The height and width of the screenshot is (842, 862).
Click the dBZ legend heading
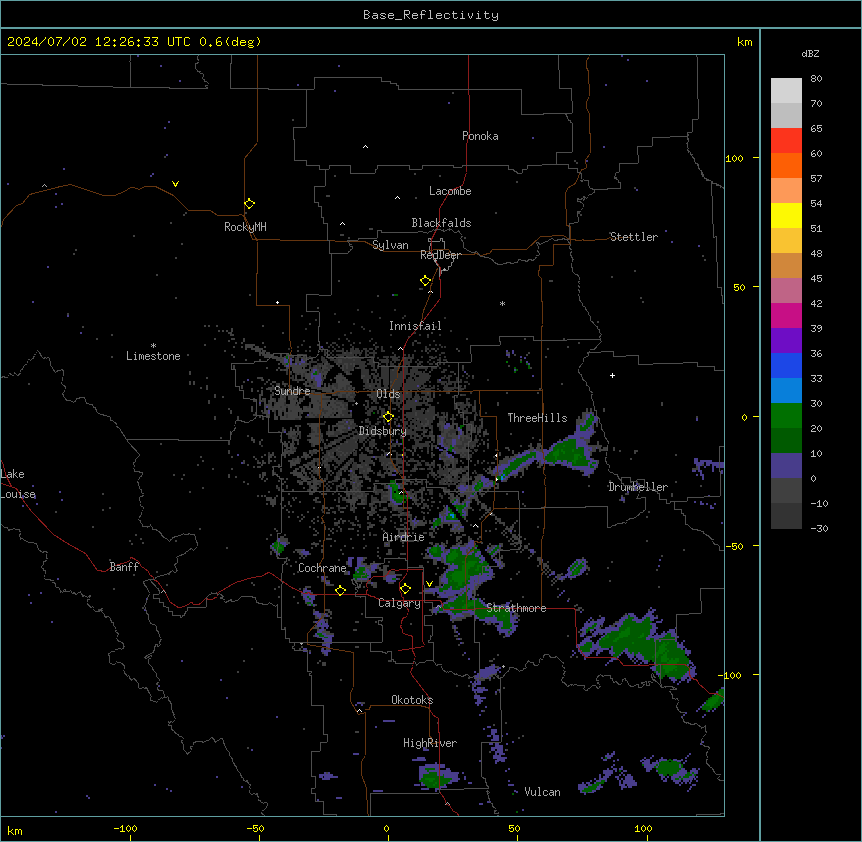tap(810, 53)
